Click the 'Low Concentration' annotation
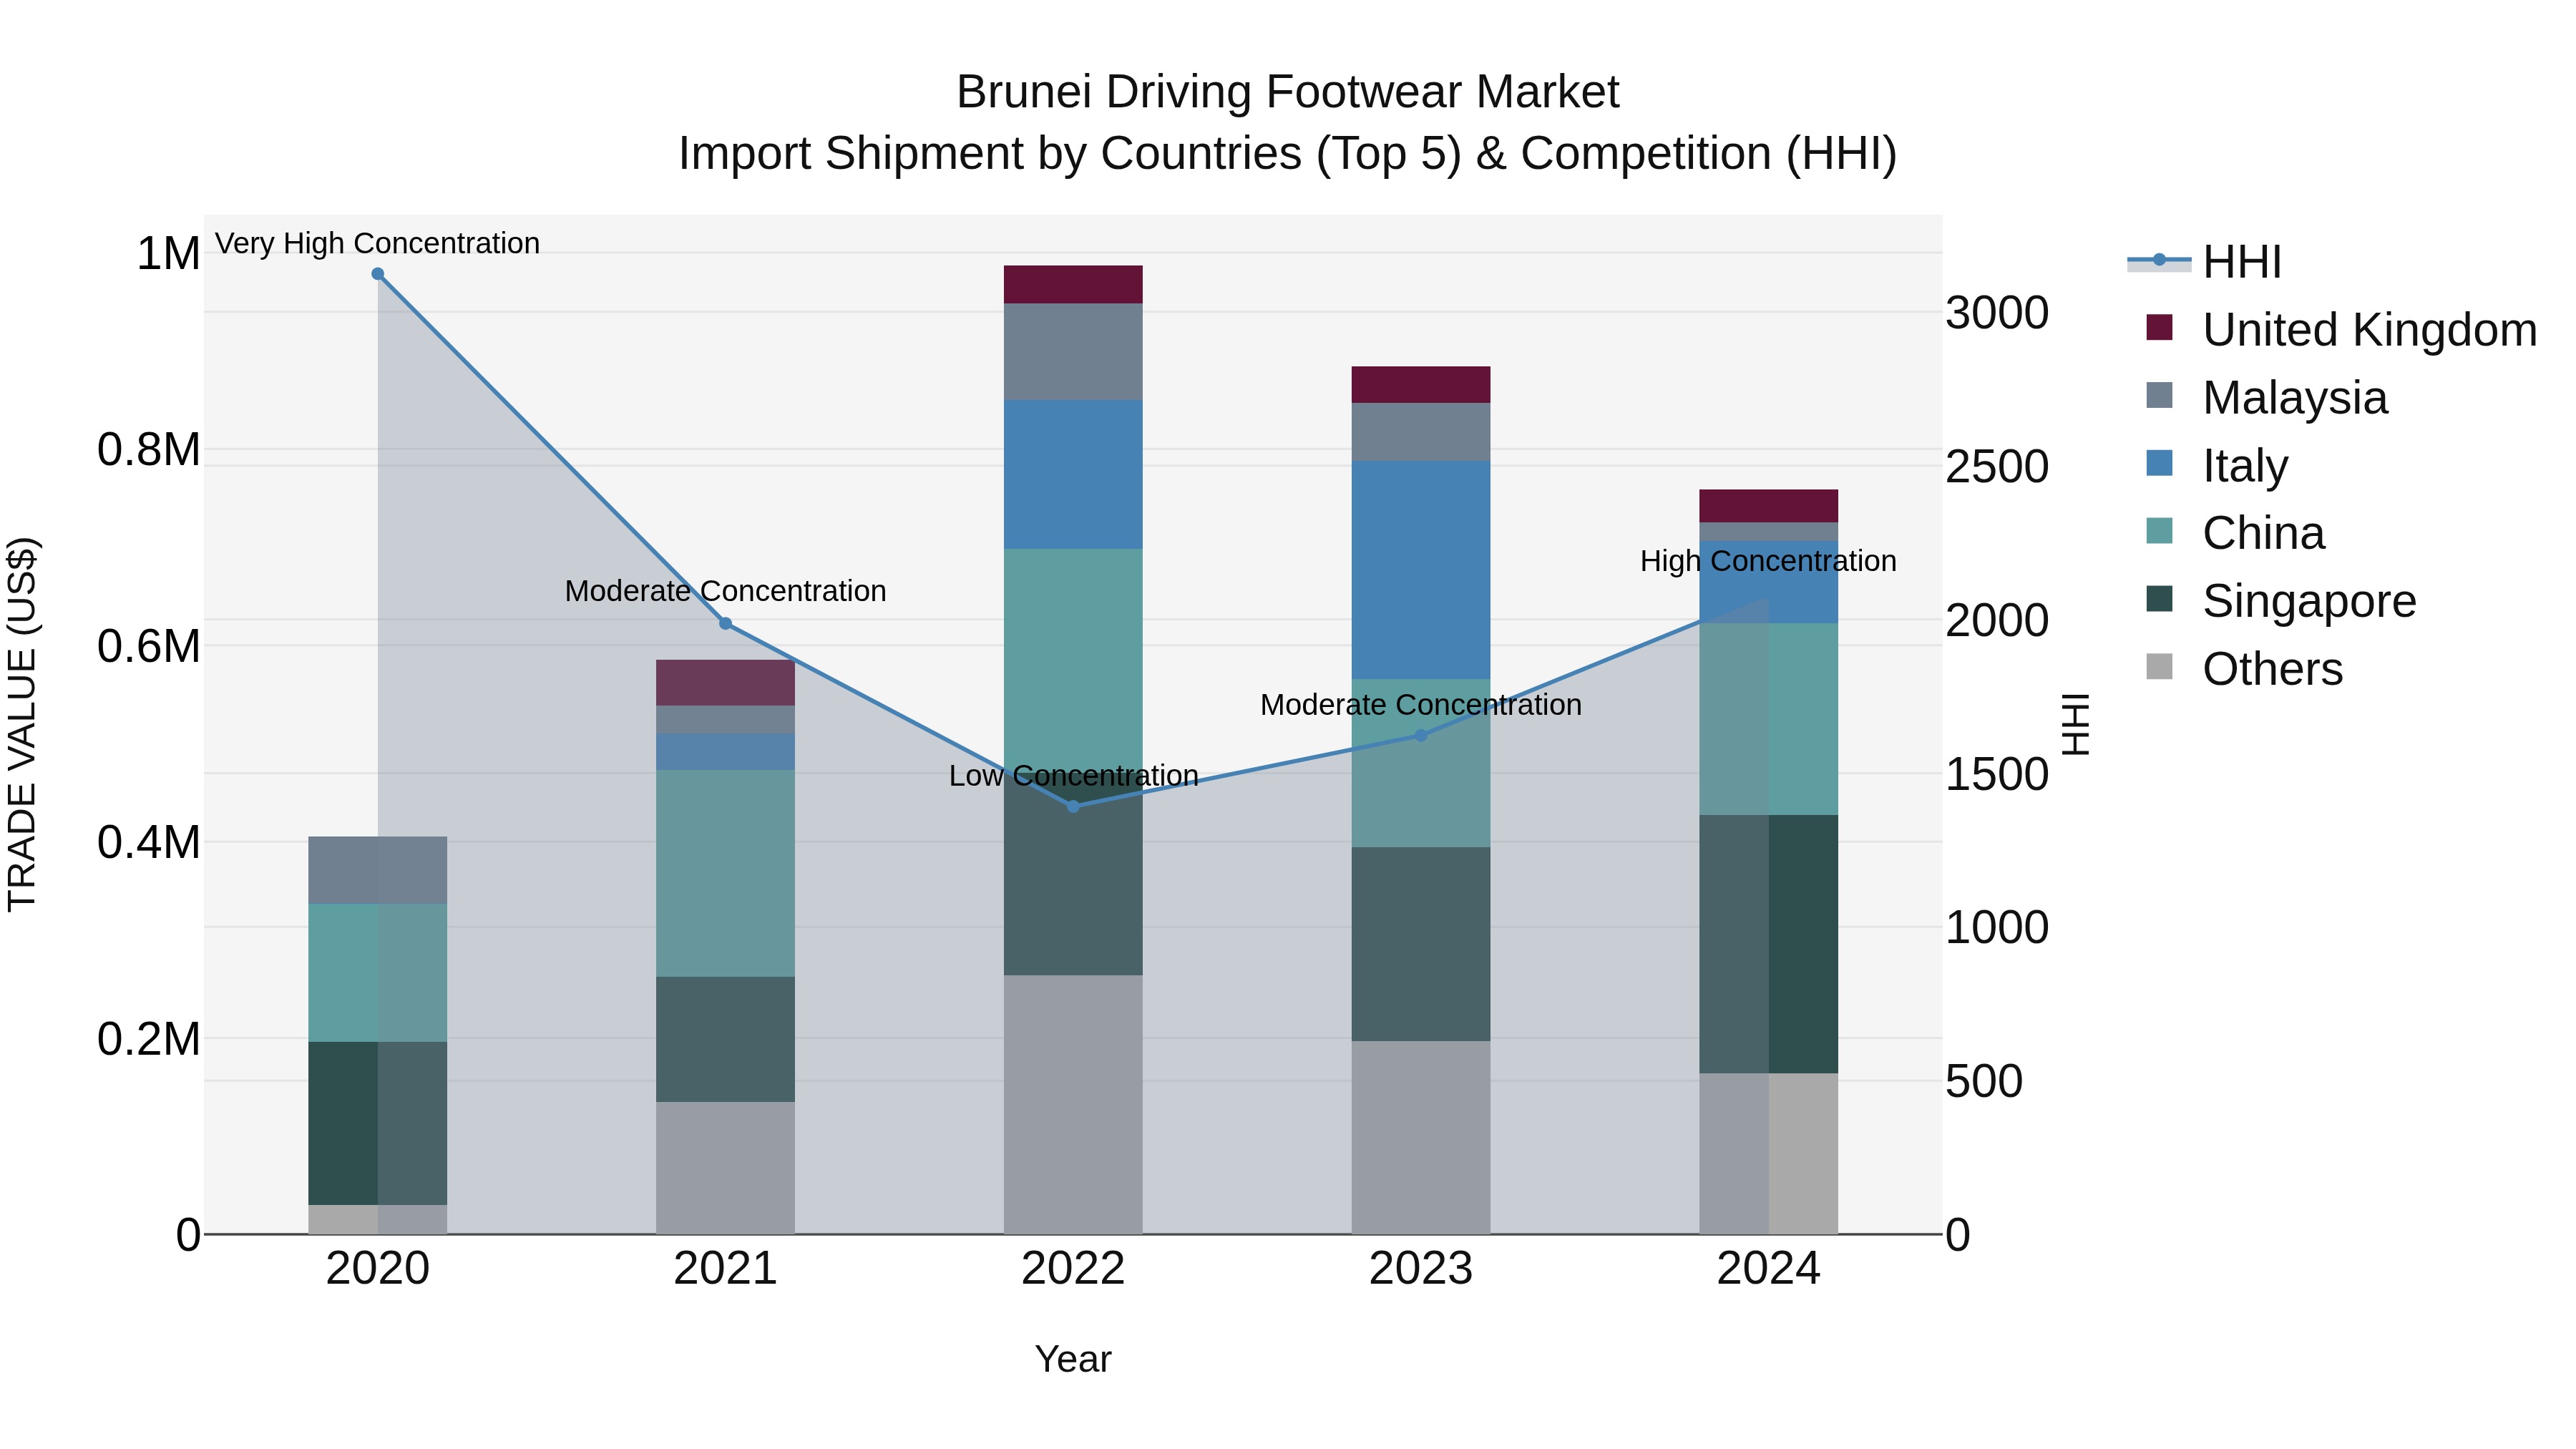2576x1449 pixels. 1074,775
